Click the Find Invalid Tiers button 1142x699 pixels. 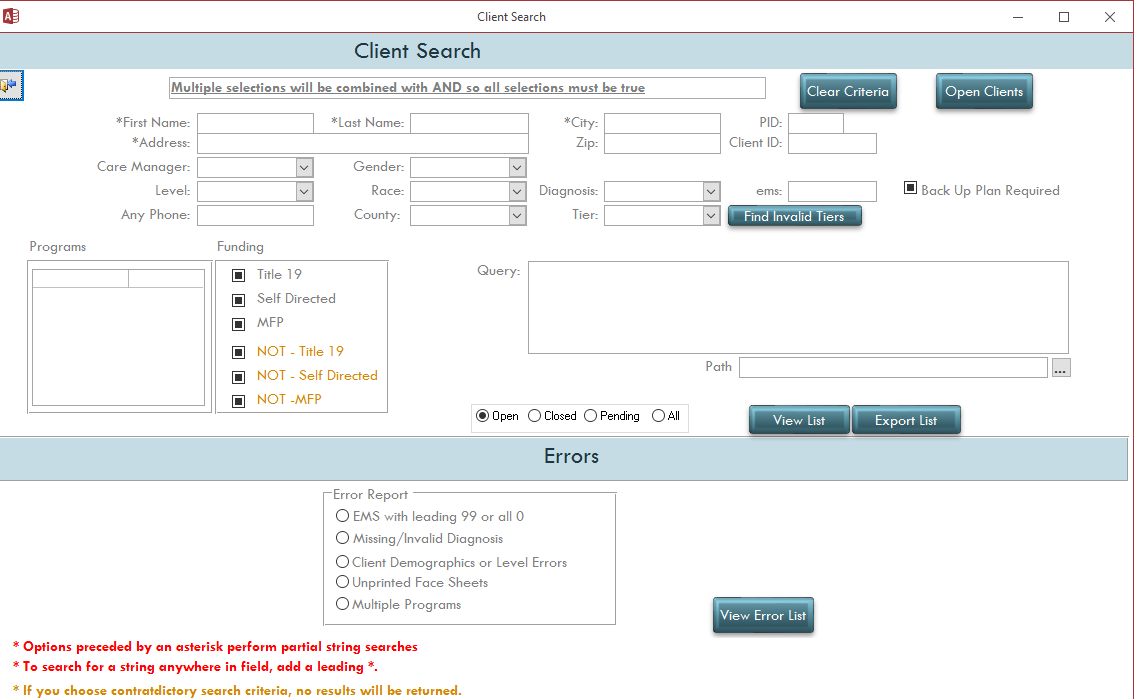pos(795,216)
